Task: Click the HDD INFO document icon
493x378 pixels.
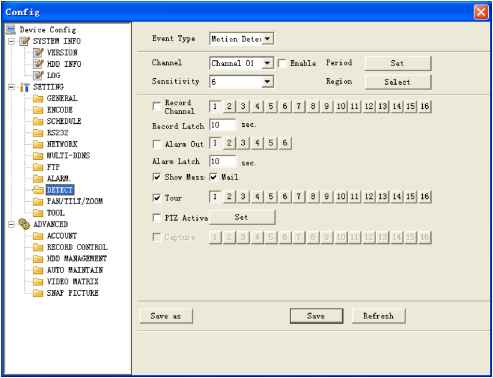Action: 39,64
